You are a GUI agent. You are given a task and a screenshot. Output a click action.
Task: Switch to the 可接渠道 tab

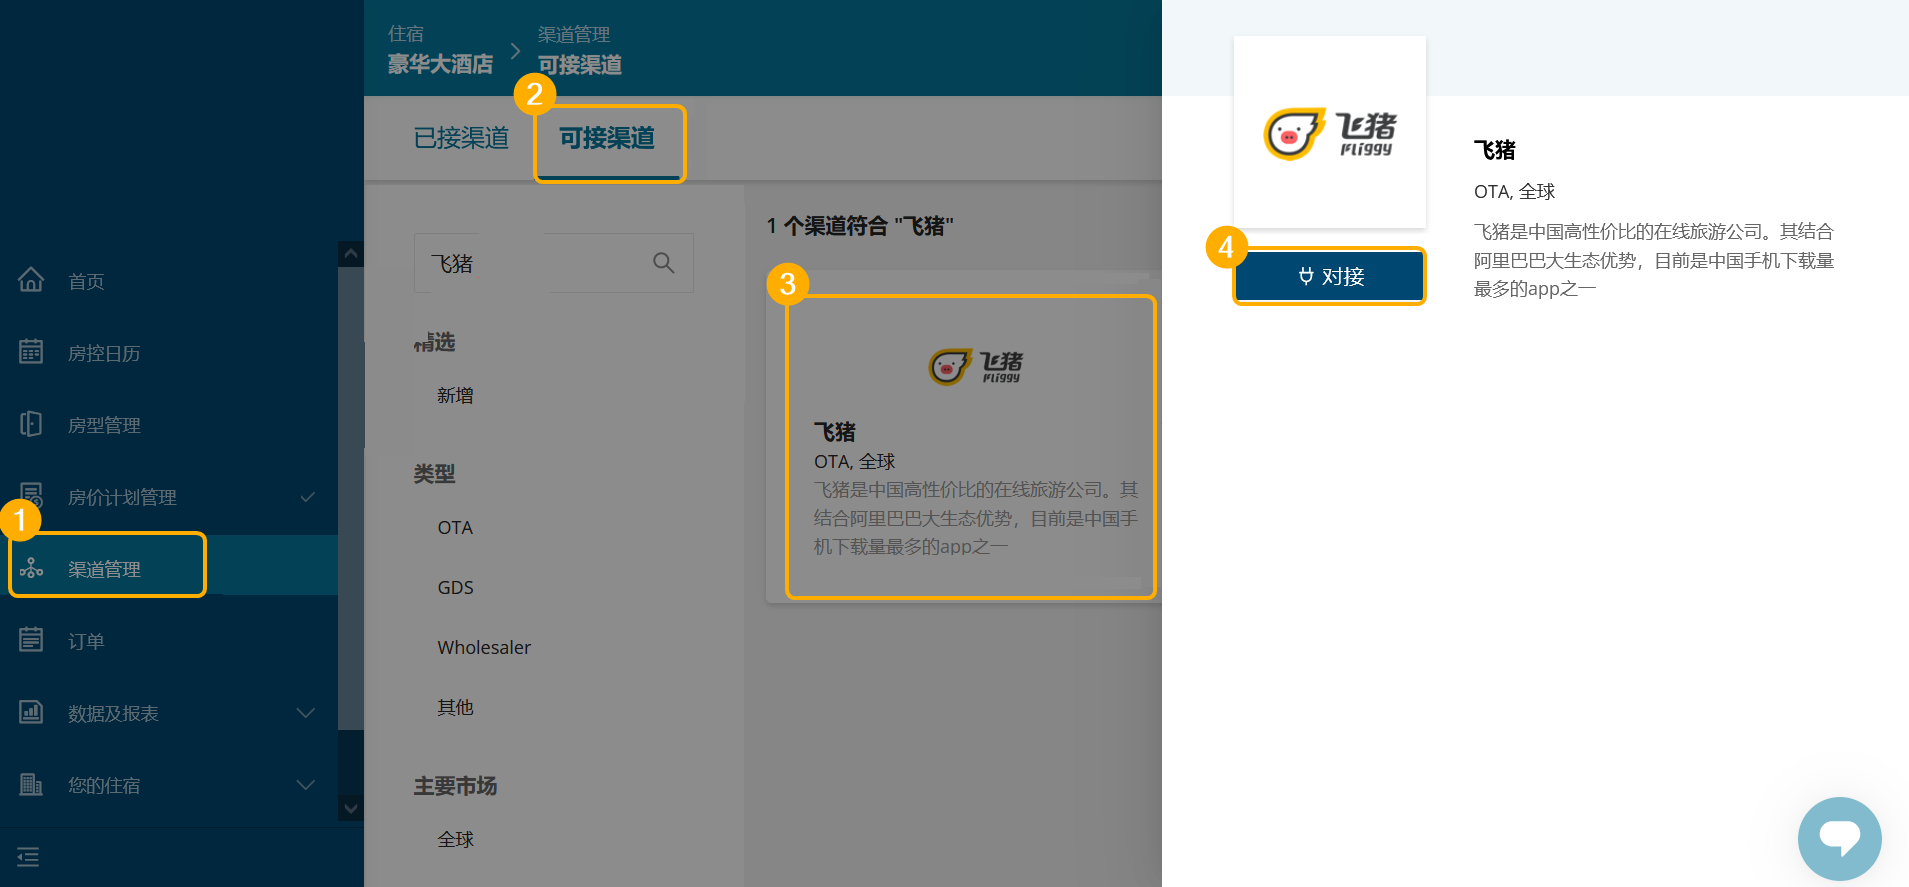pyautogui.click(x=607, y=138)
